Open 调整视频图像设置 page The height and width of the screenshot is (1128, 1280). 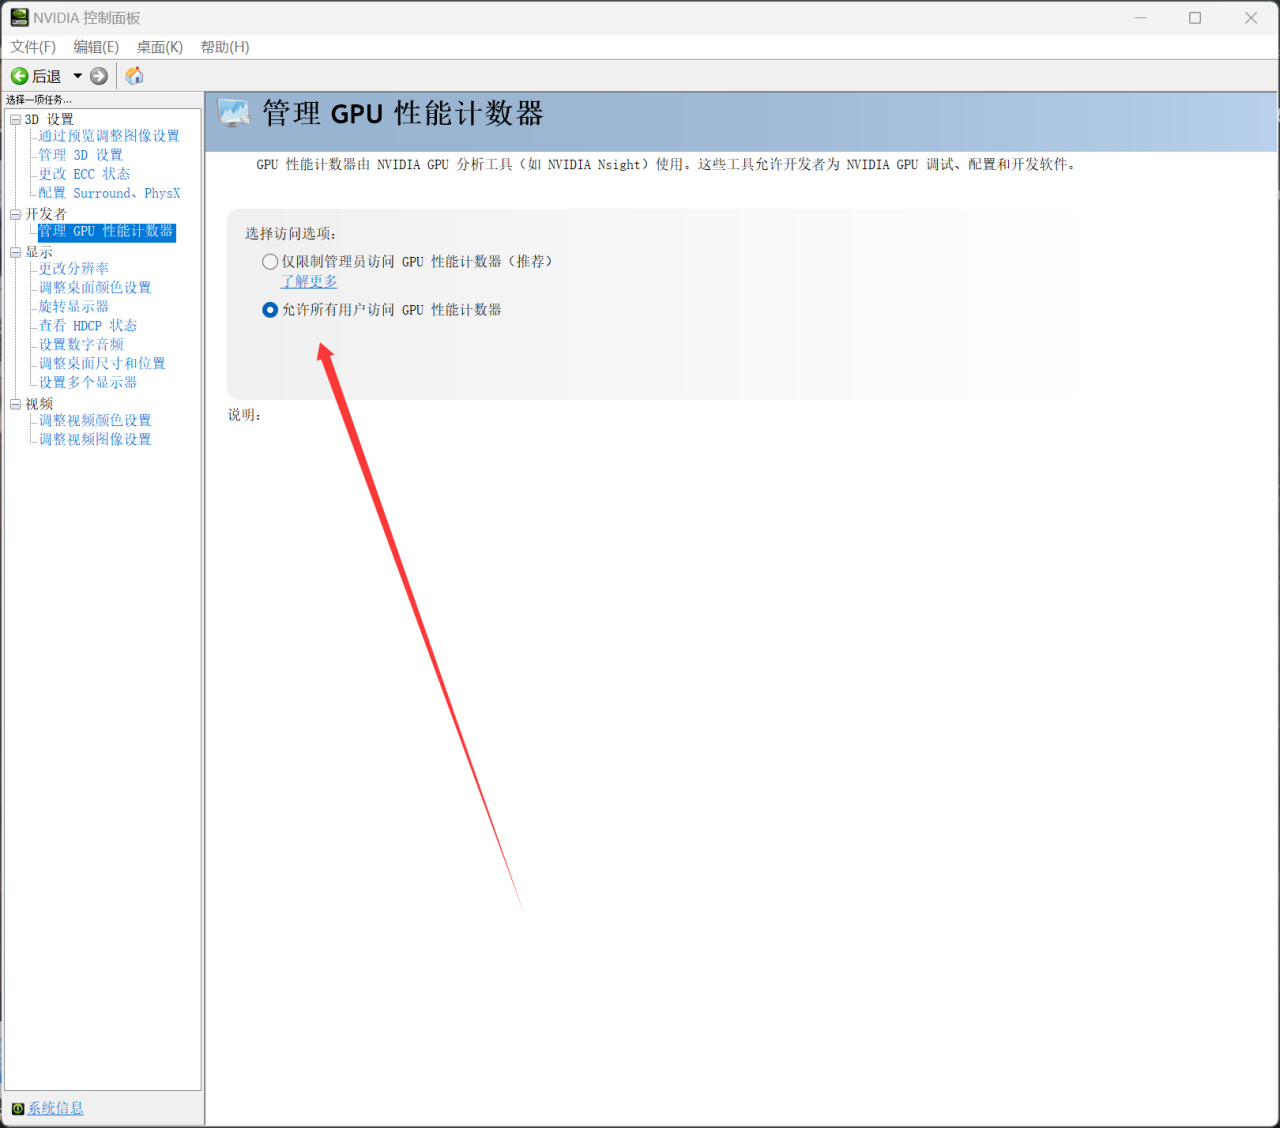95,440
